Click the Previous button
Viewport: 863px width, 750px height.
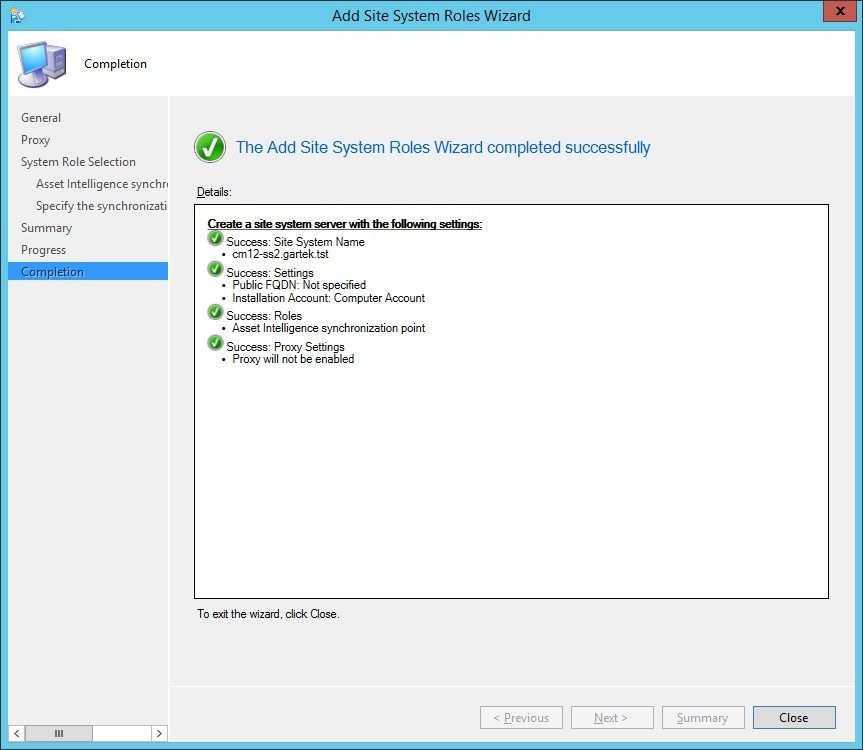pyautogui.click(x=521, y=718)
